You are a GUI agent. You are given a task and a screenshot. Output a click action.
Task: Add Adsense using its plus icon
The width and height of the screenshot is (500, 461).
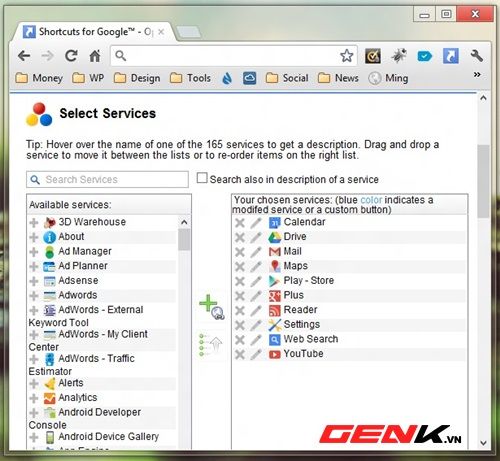(x=34, y=281)
